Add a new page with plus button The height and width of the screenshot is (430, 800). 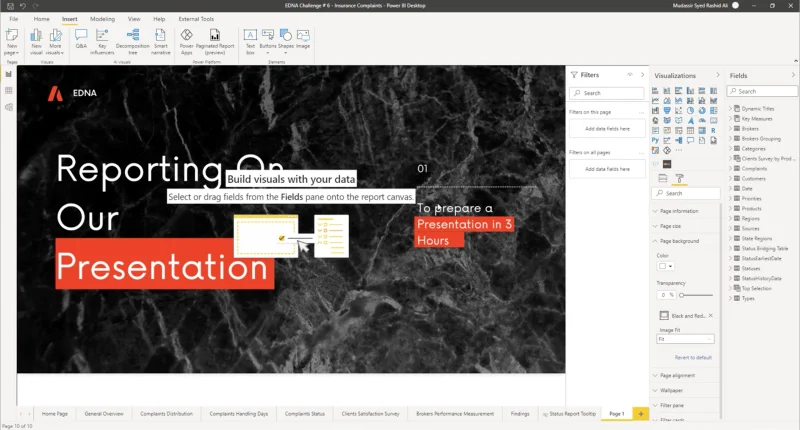[640, 414]
